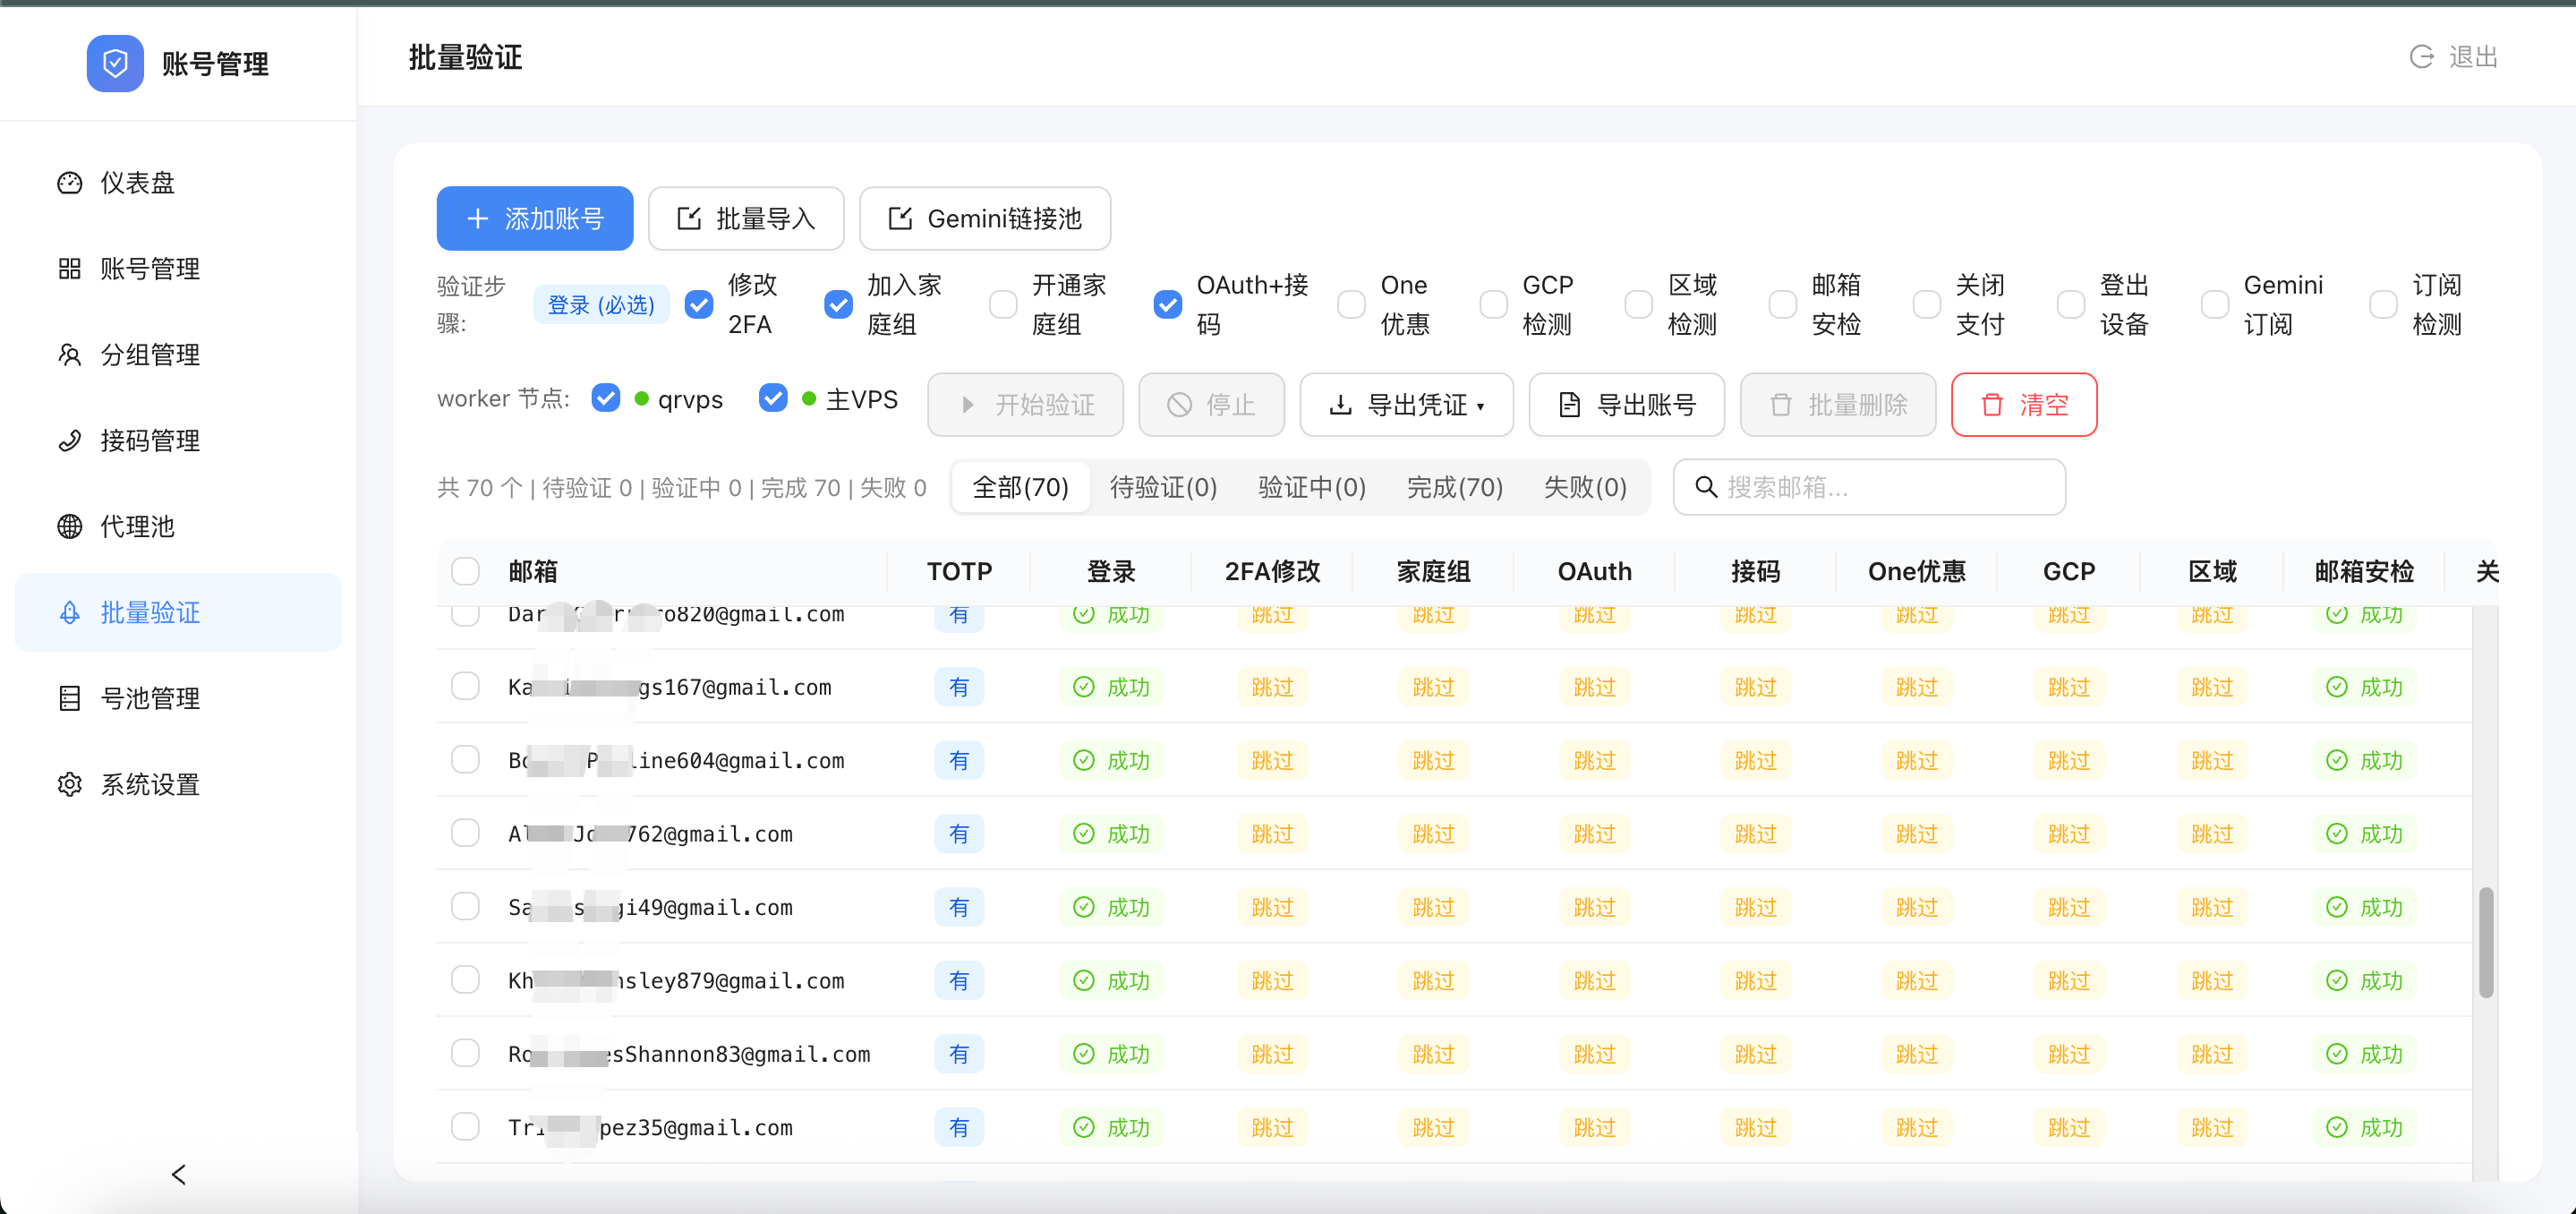Open 代理池 in the sidebar menu
Image resolution: width=2576 pixels, height=1214 pixels.
pyautogui.click(x=178, y=527)
